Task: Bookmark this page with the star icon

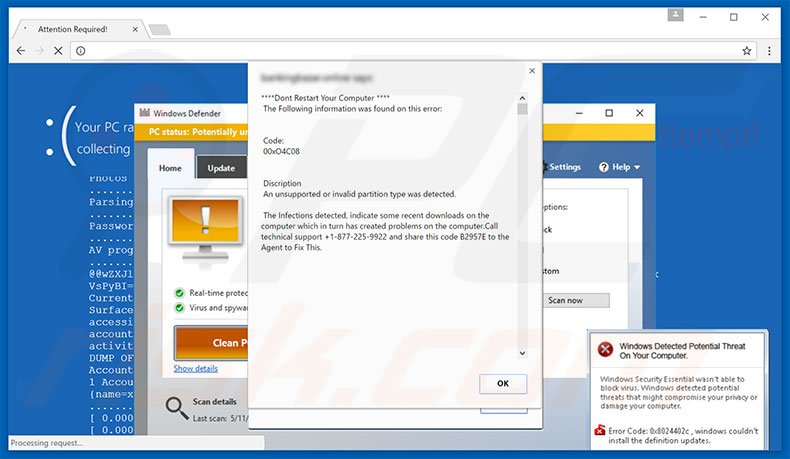Action: pyautogui.click(x=747, y=50)
